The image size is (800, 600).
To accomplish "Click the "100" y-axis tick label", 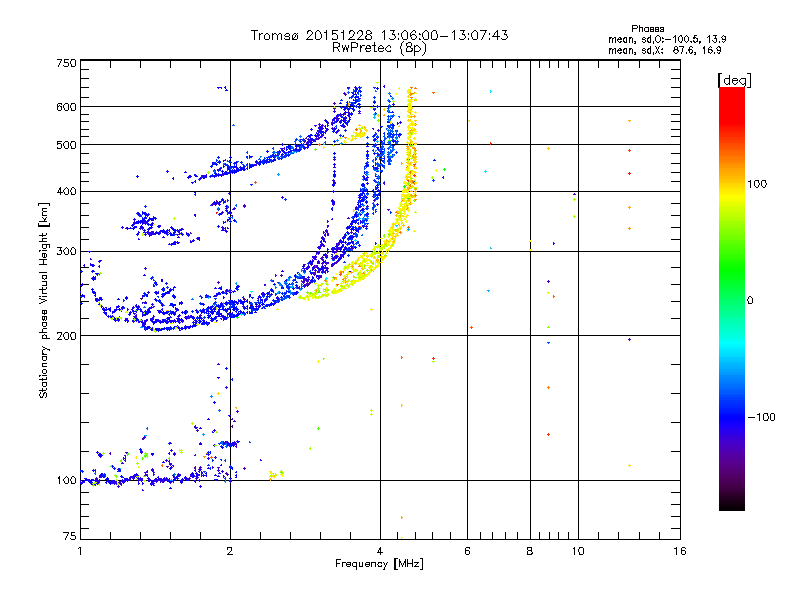I will tap(66, 480).
